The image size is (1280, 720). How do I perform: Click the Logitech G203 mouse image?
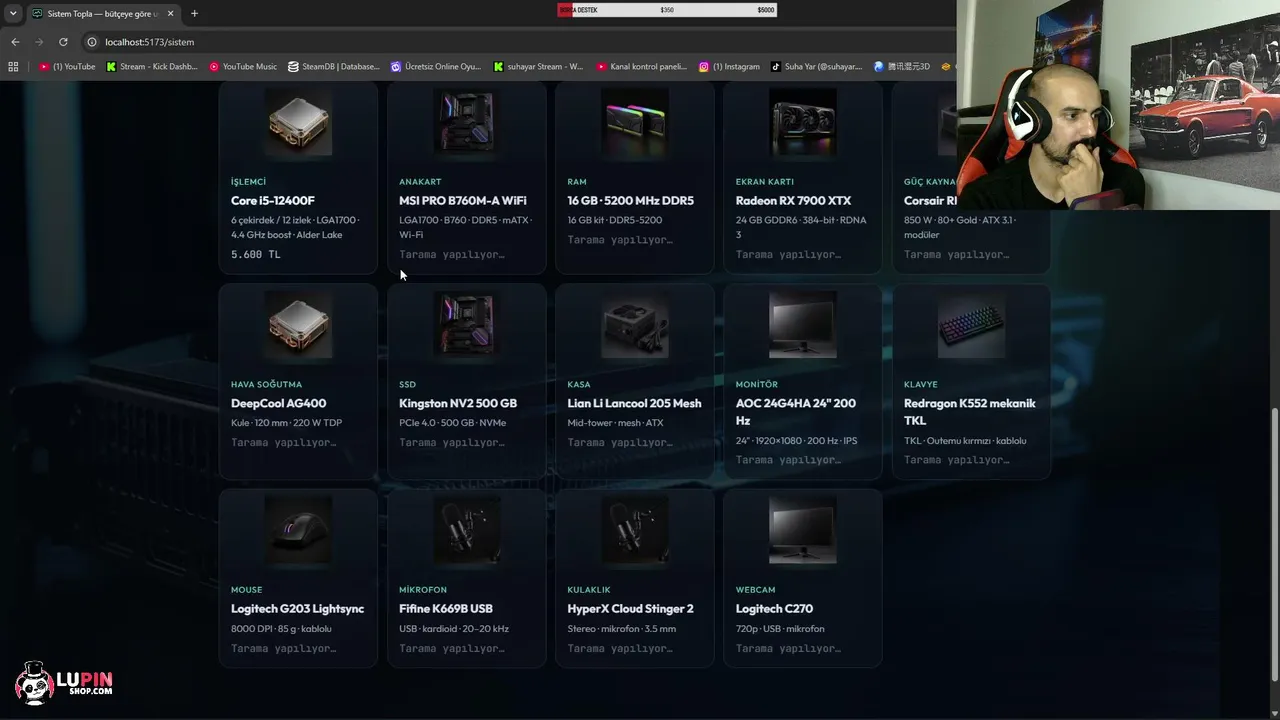tap(298, 530)
